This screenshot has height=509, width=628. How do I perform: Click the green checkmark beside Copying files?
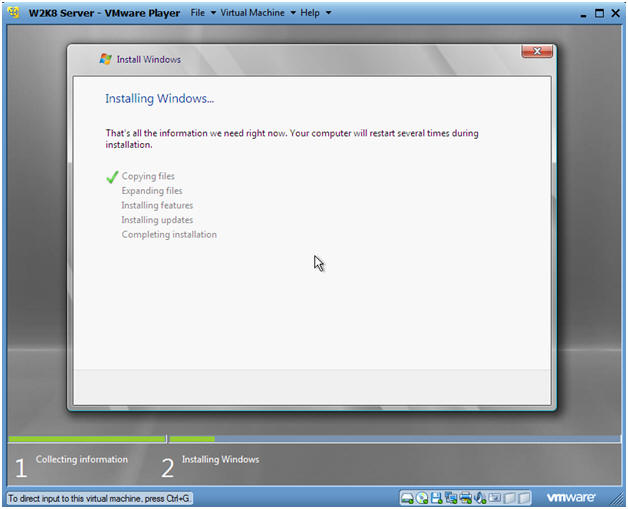point(112,177)
